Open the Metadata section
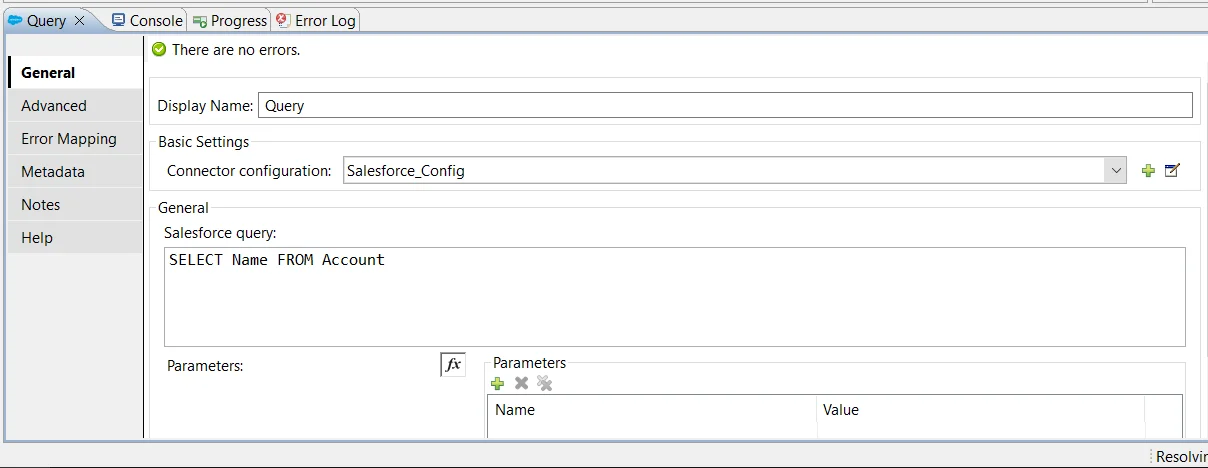Viewport: 1208px width, 468px height. pyautogui.click(x=75, y=171)
